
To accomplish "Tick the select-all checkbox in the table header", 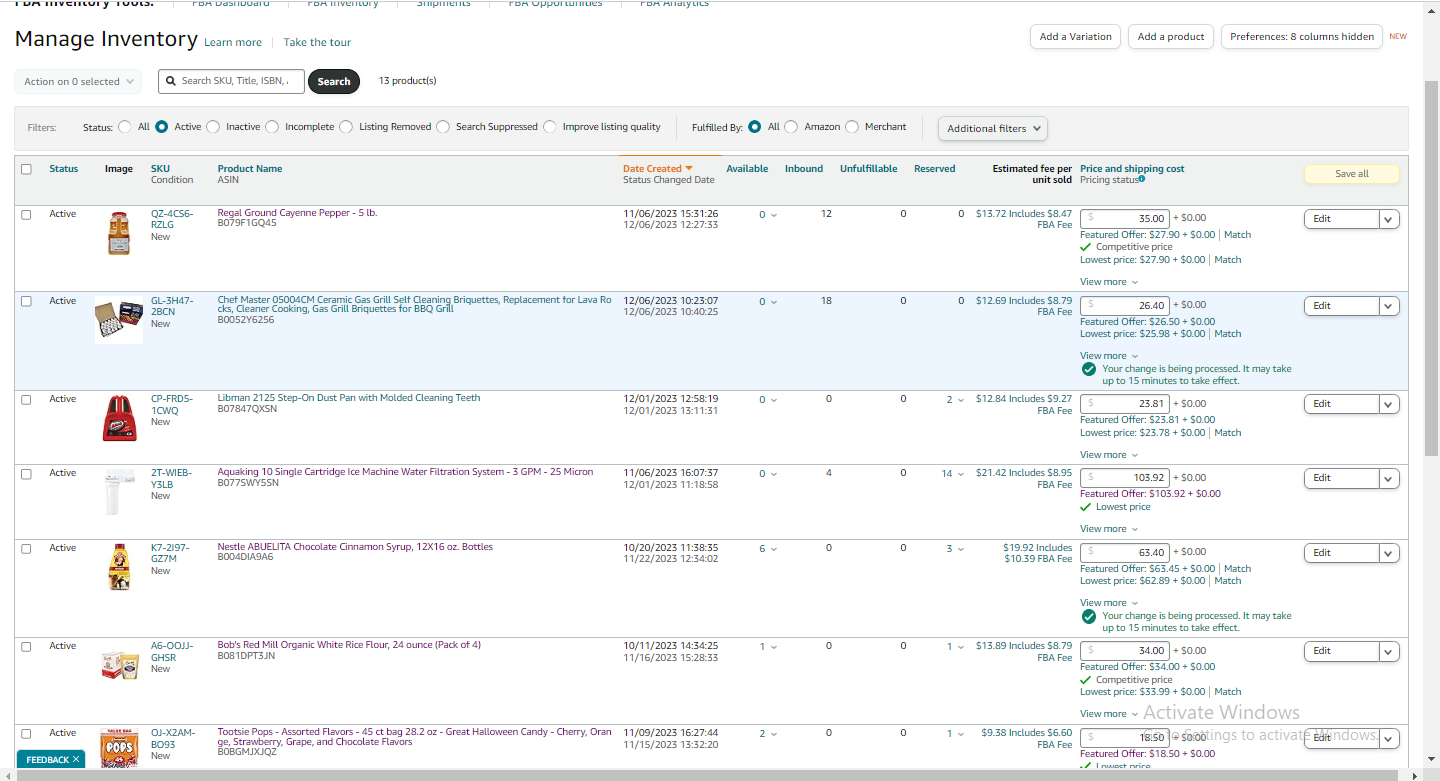I will point(26,169).
